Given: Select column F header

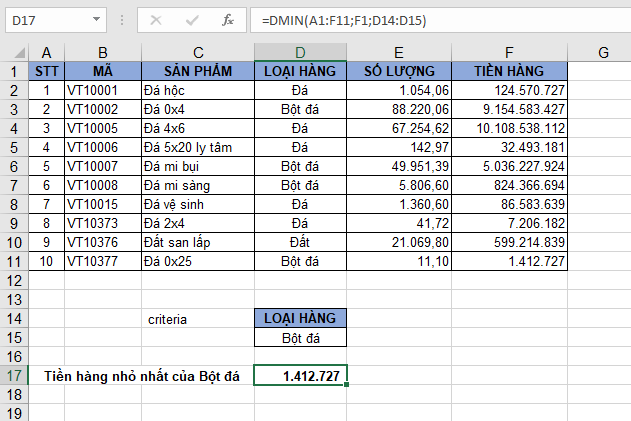Looking at the screenshot, I should [510, 52].
